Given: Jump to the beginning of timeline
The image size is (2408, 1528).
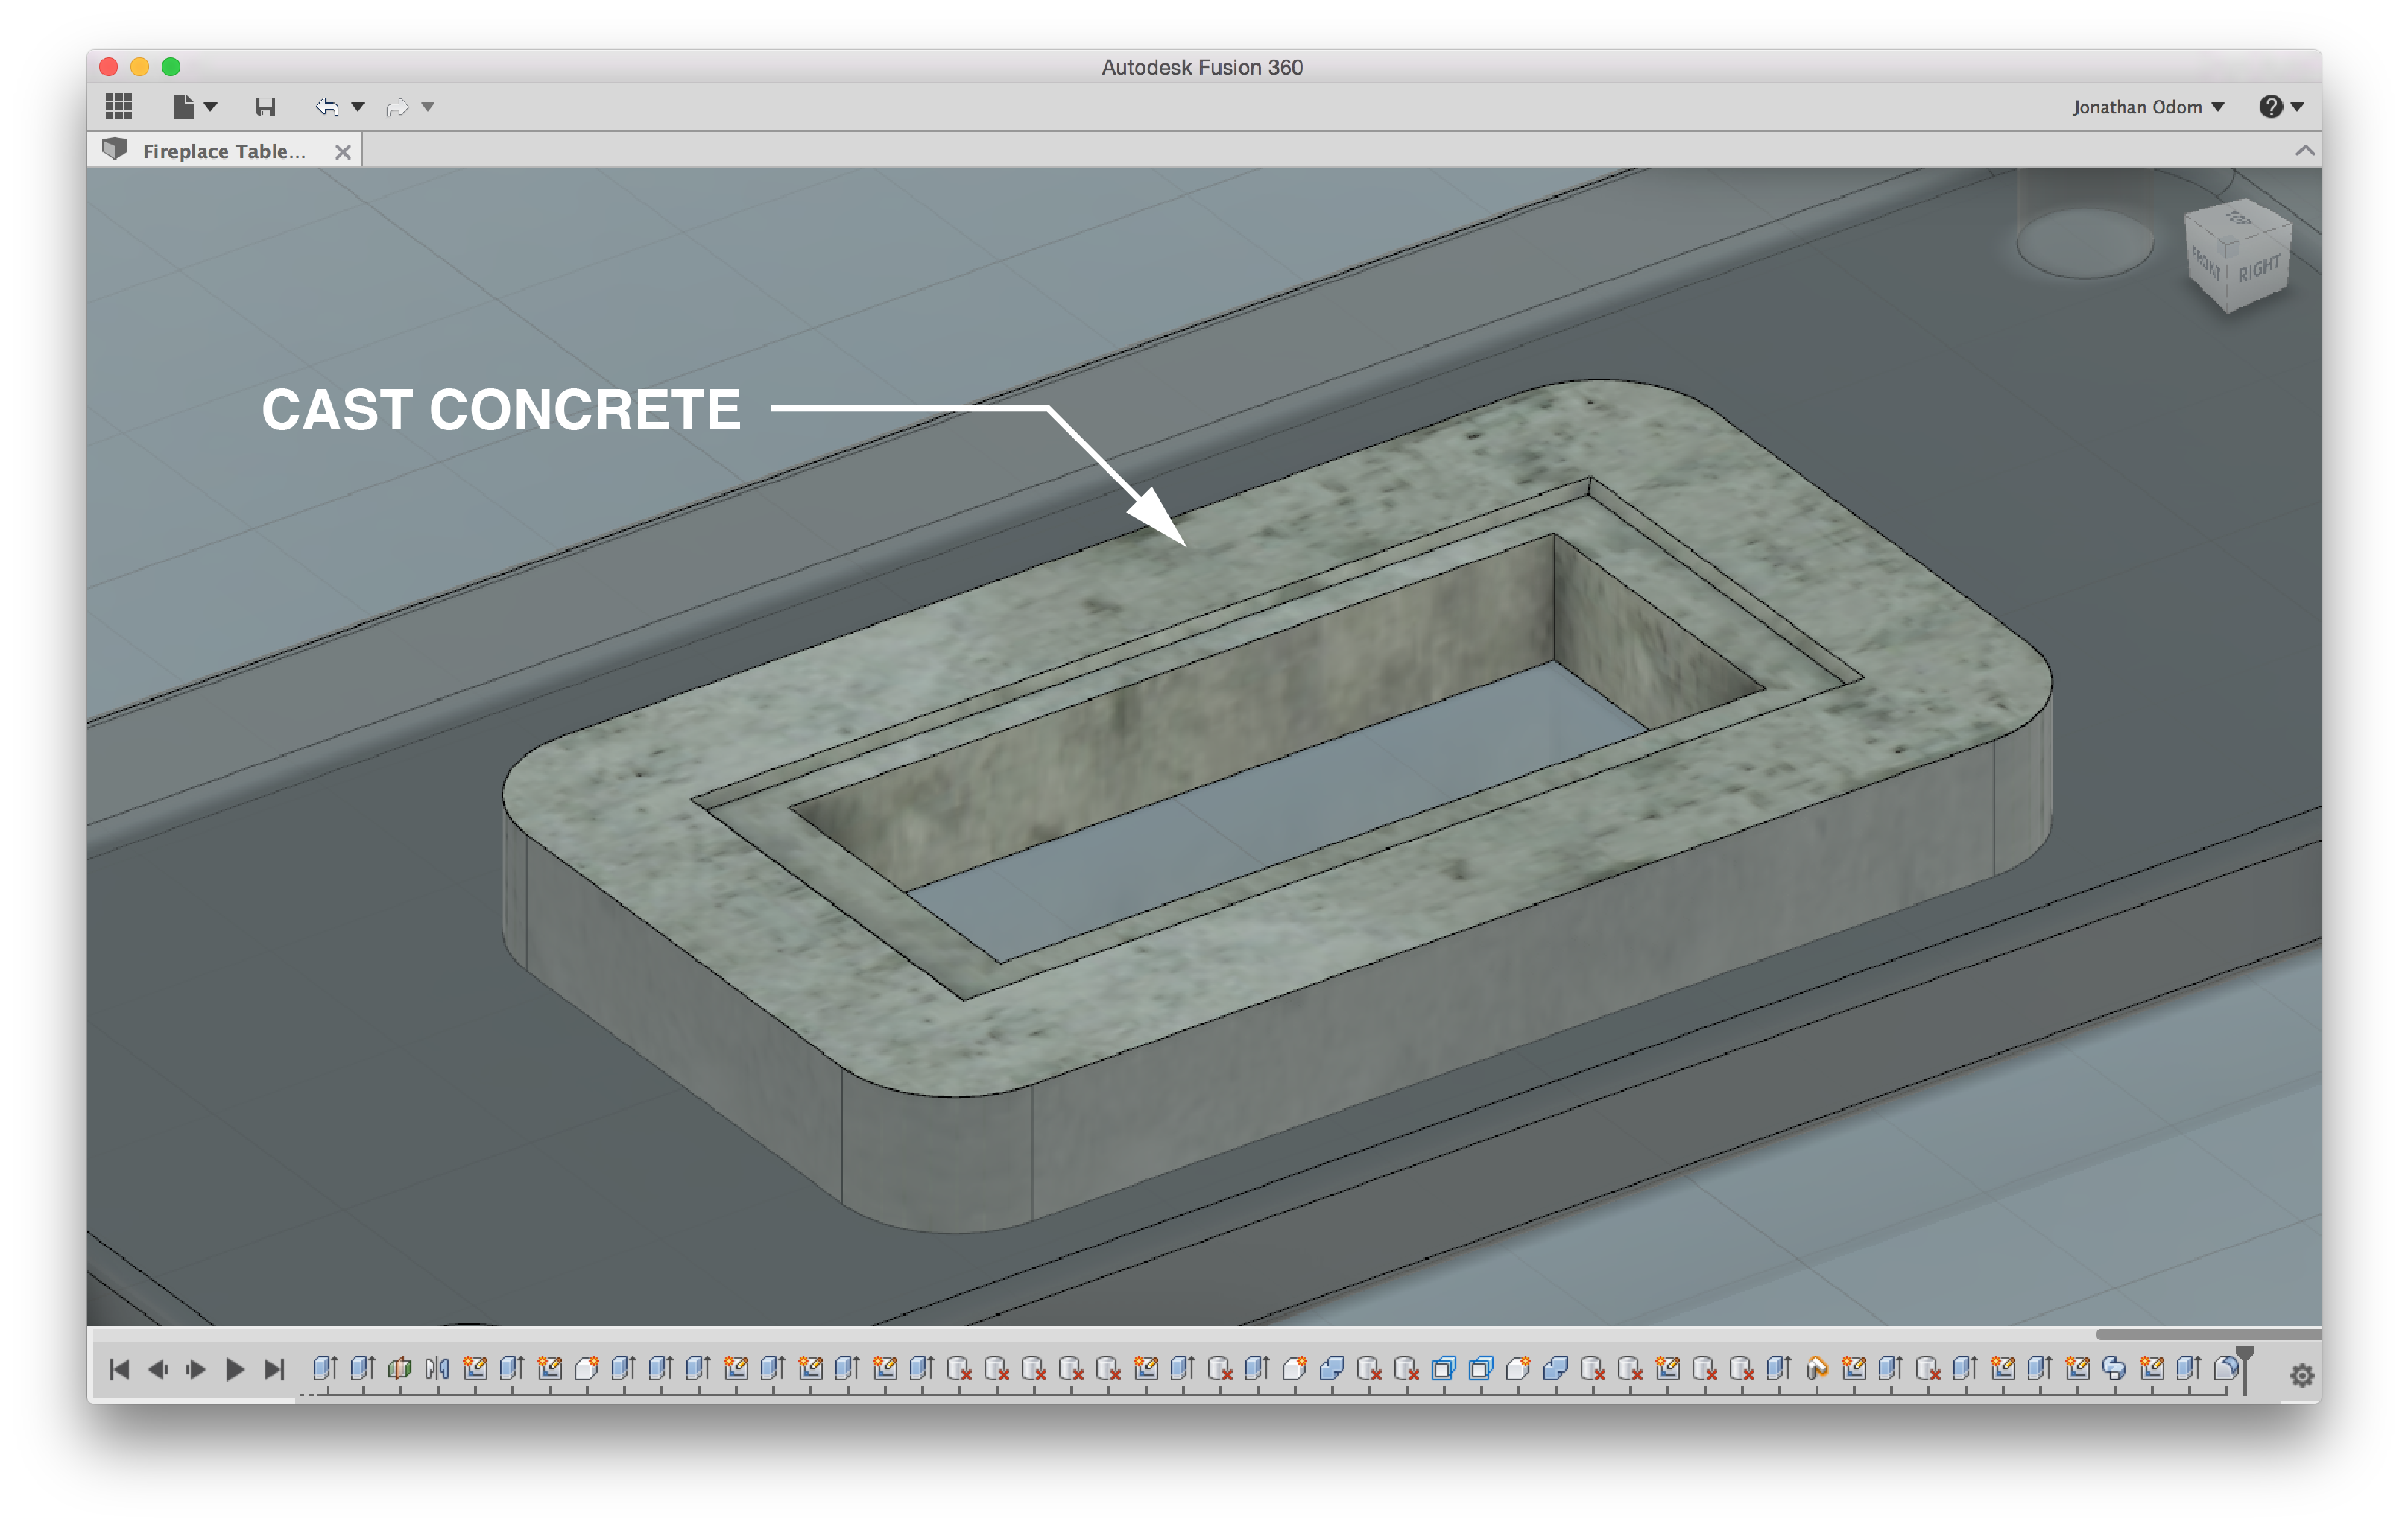Looking at the screenshot, I should 119,1369.
